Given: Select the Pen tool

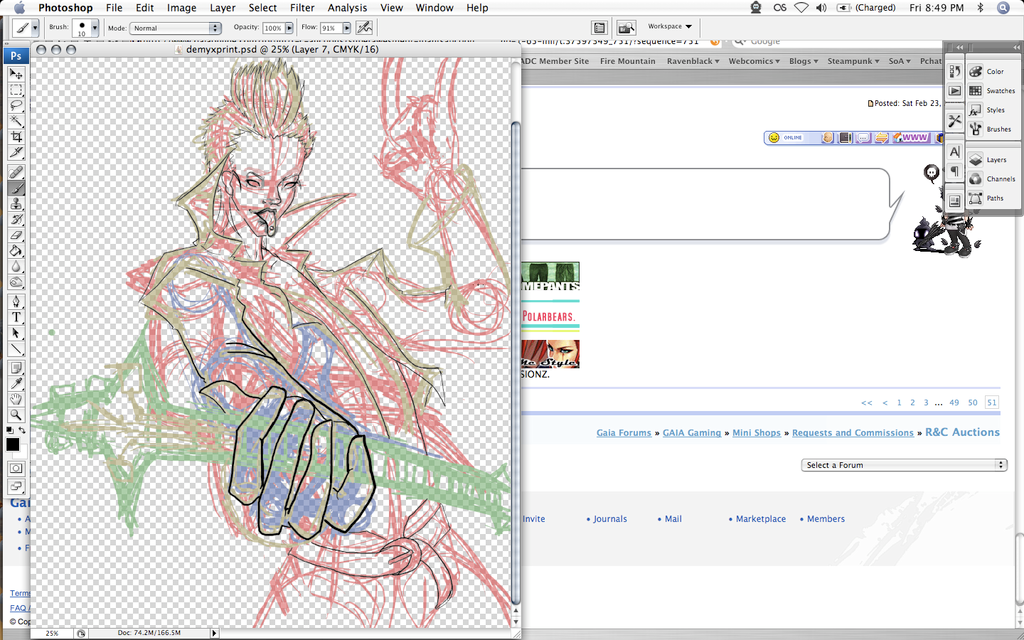Looking at the screenshot, I should point(16,302).
